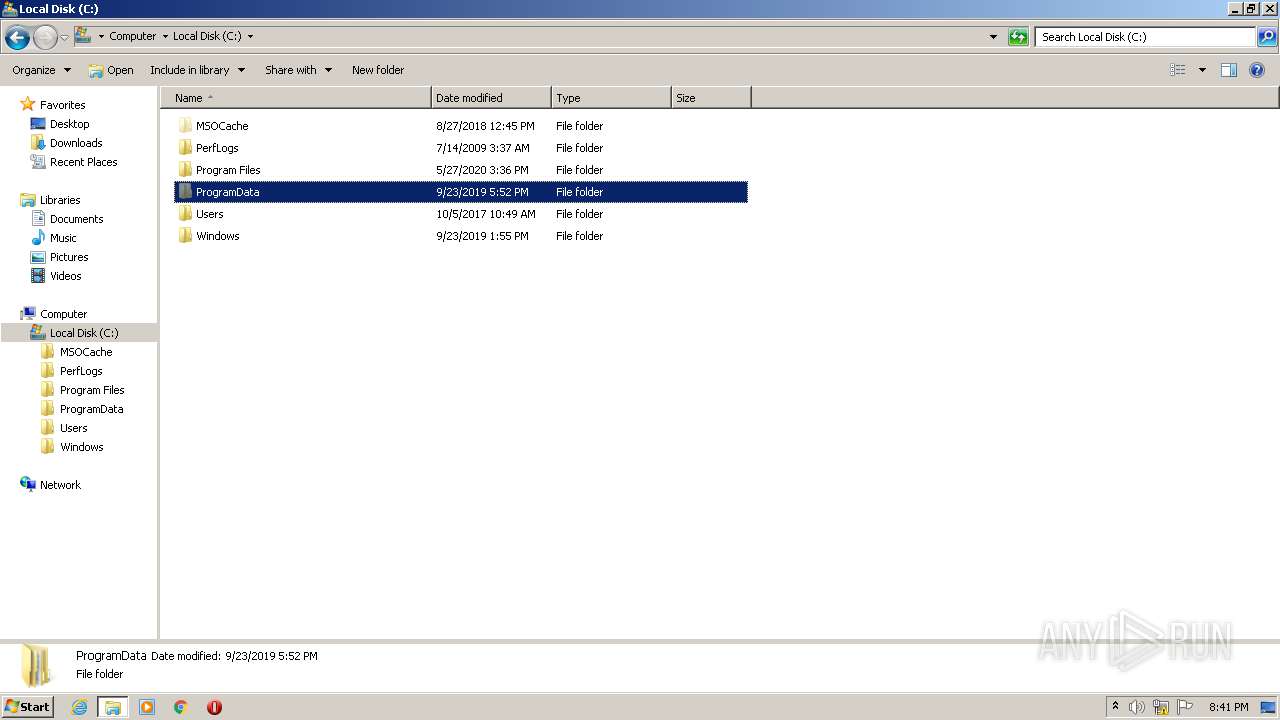Select Libraries in the navigation pane
The width and height of the screenshot is (1280, 720).
(x=60, y=200)
